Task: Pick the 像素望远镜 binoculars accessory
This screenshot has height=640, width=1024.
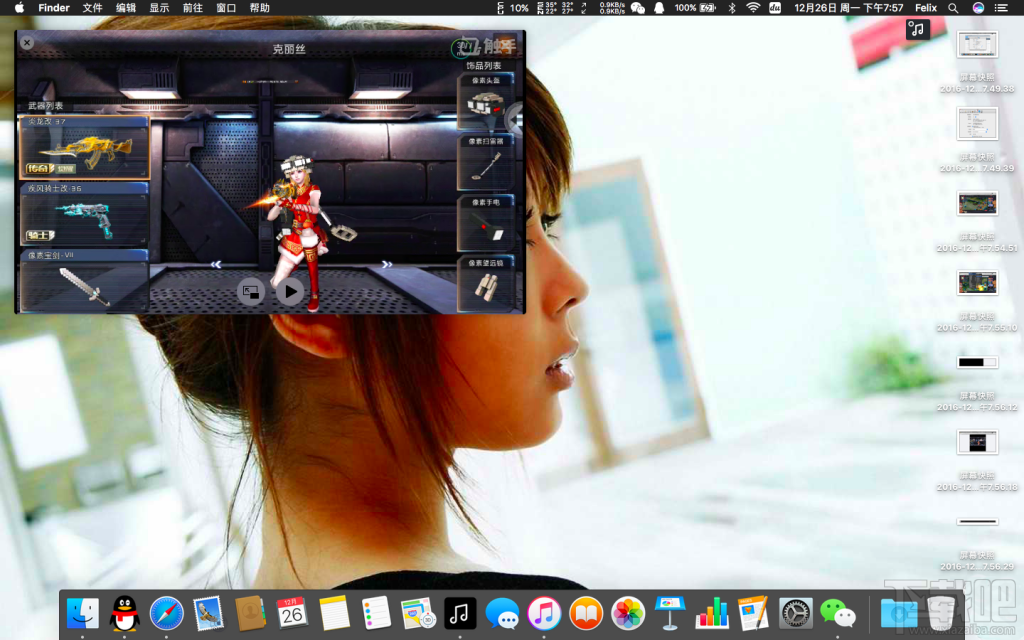Action: (x=486, y=287)
